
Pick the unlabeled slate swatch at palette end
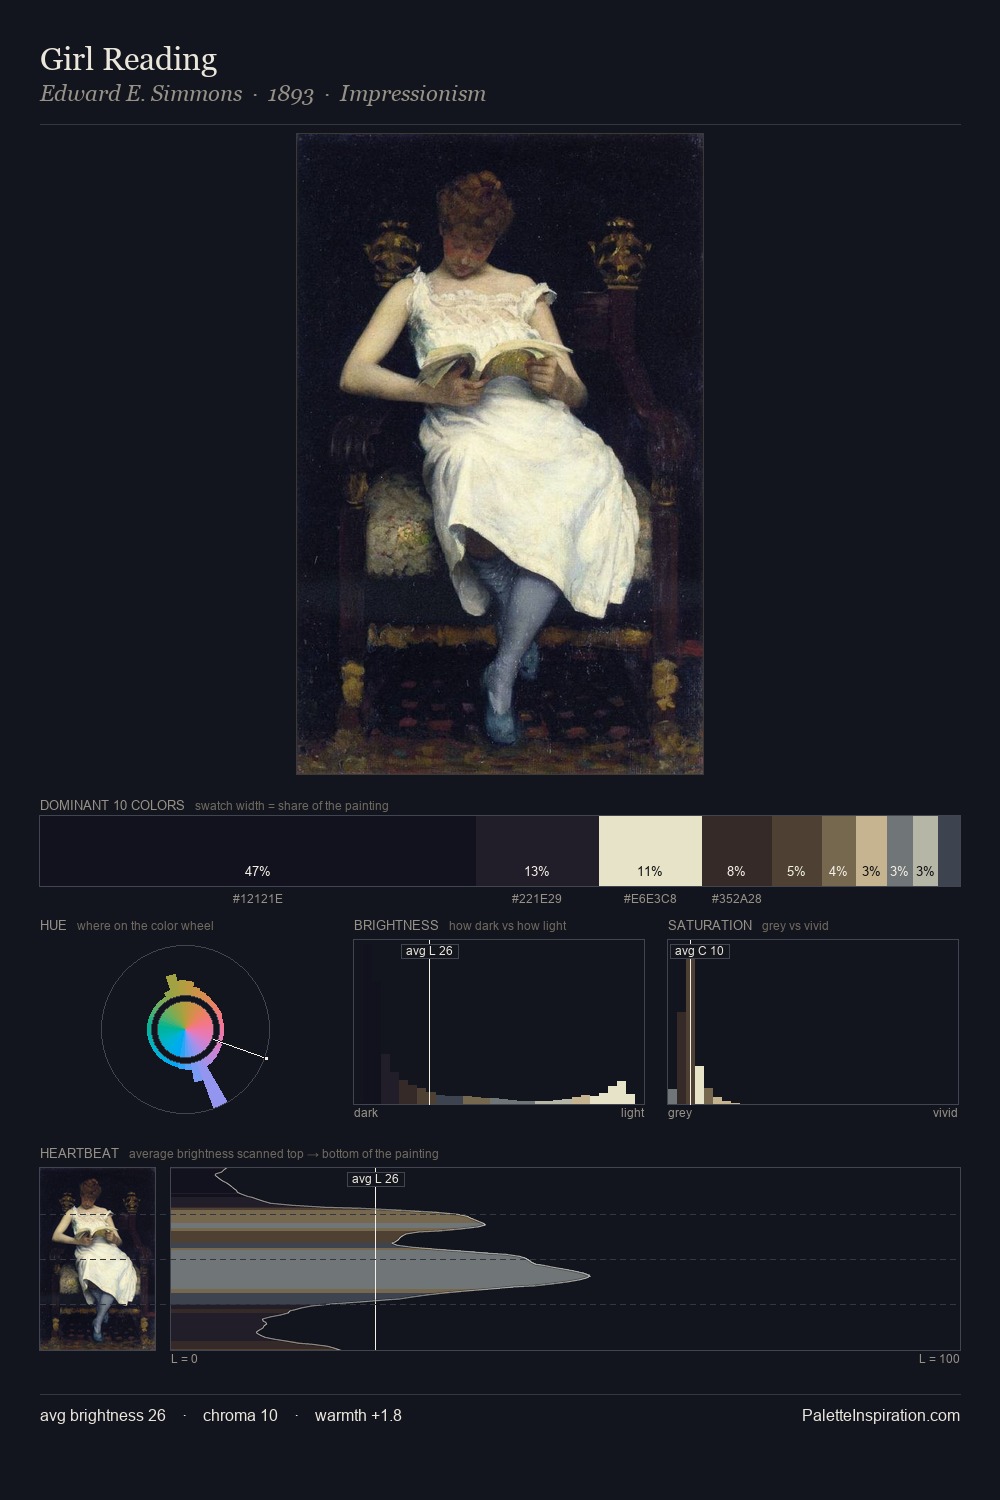point(949,851)
